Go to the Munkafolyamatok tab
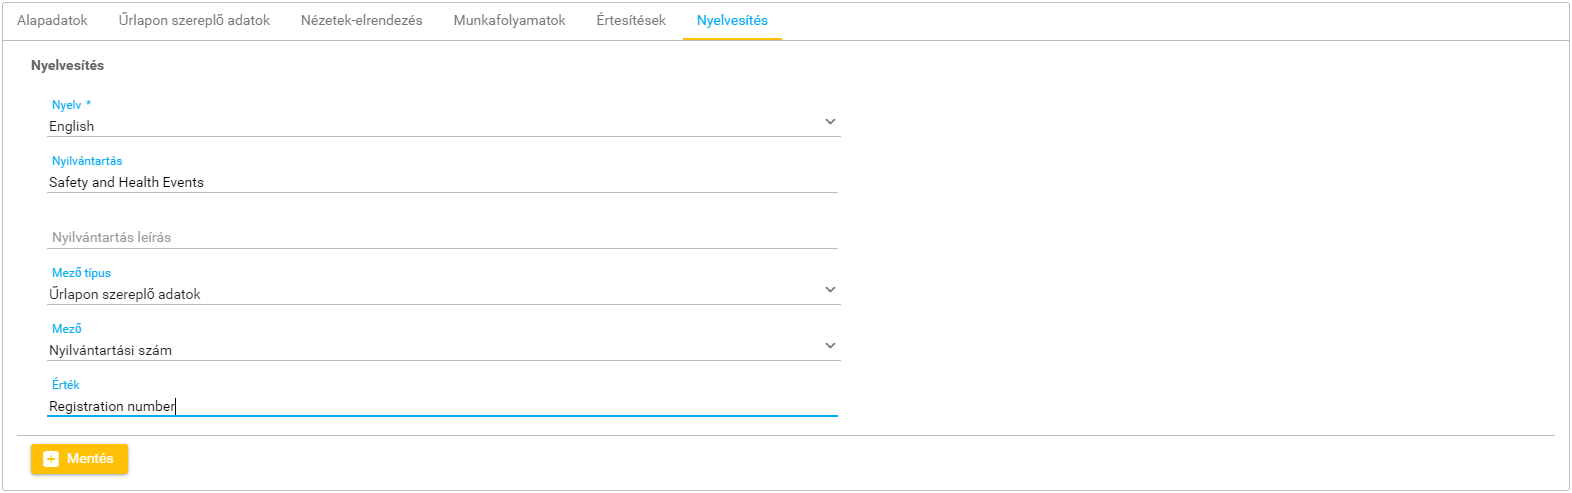Image resolution: width=1572 pixels, height=493 pixels. tap(509, 20)
